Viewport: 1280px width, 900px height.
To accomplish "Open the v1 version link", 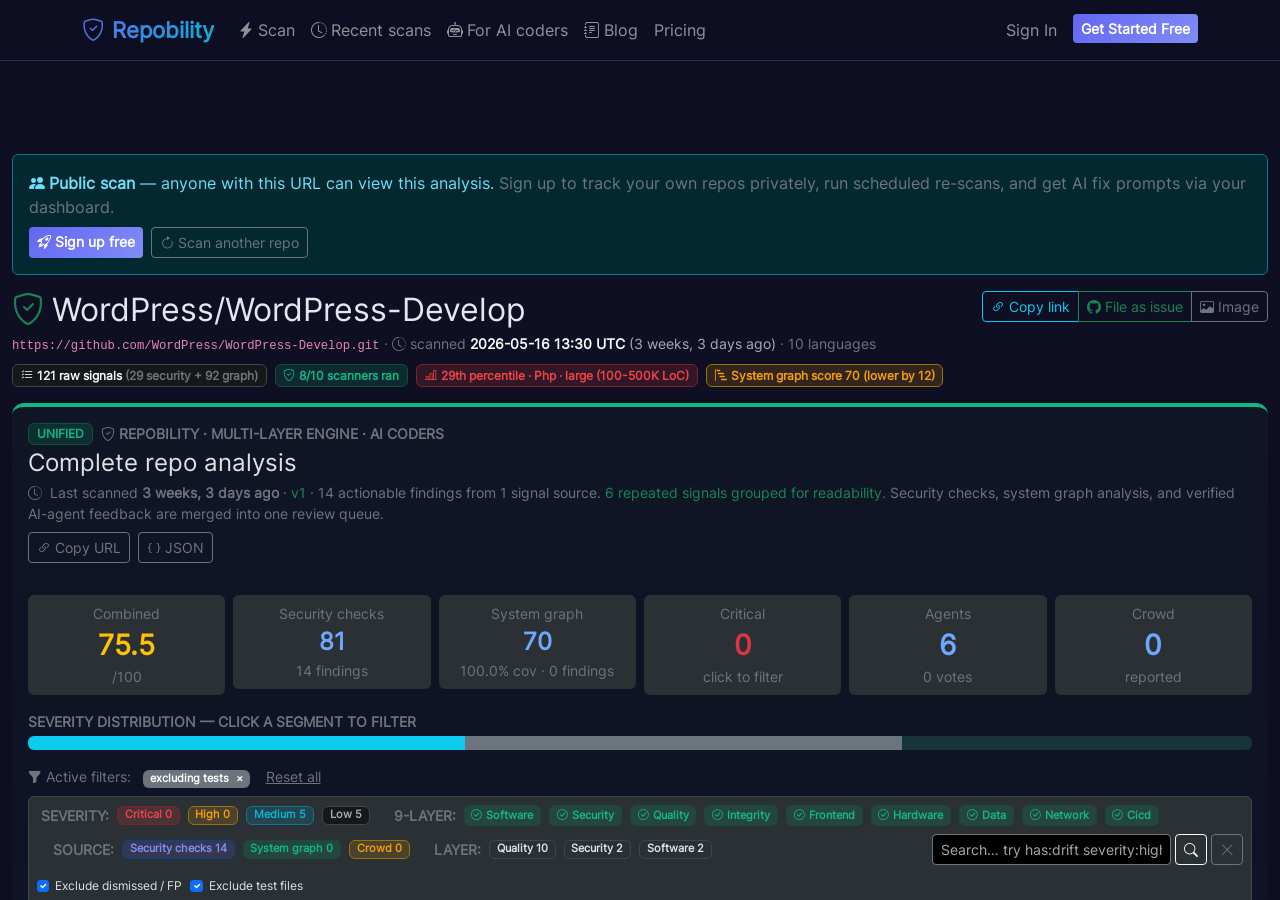I will tap(298, 493).
